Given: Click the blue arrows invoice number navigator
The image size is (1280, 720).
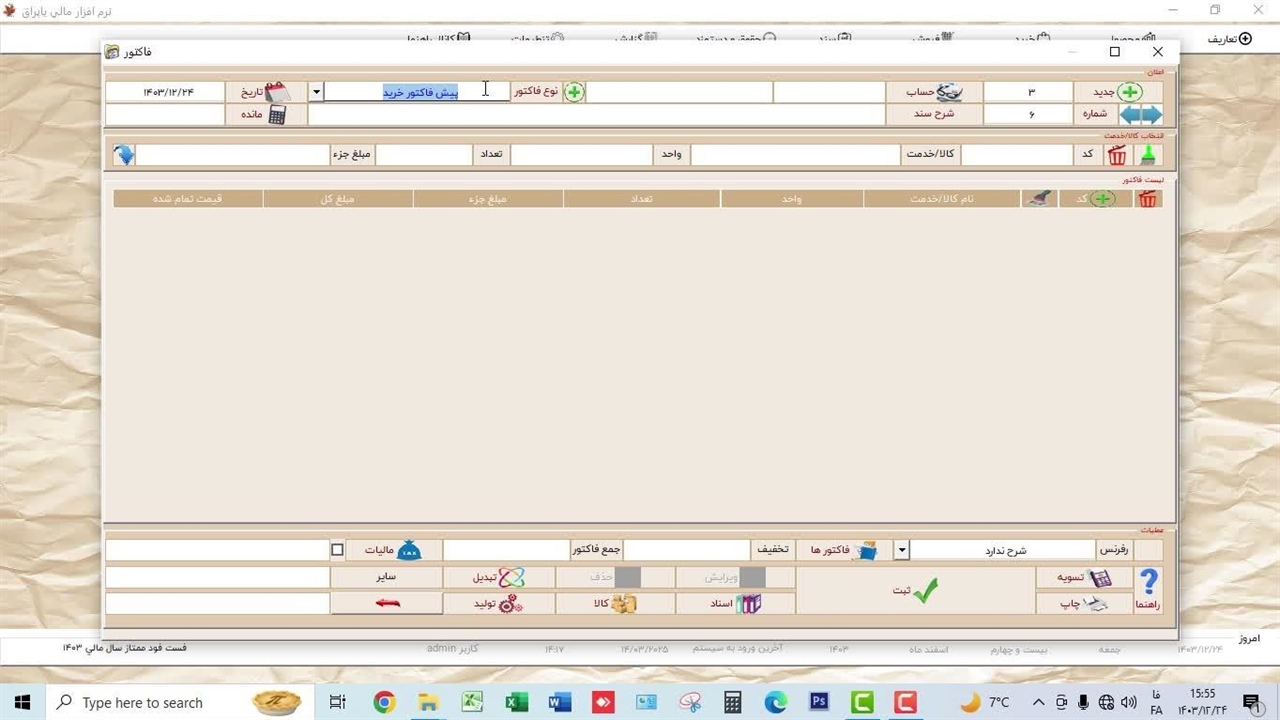Looking at the screenshot, I should [1140, 114].
